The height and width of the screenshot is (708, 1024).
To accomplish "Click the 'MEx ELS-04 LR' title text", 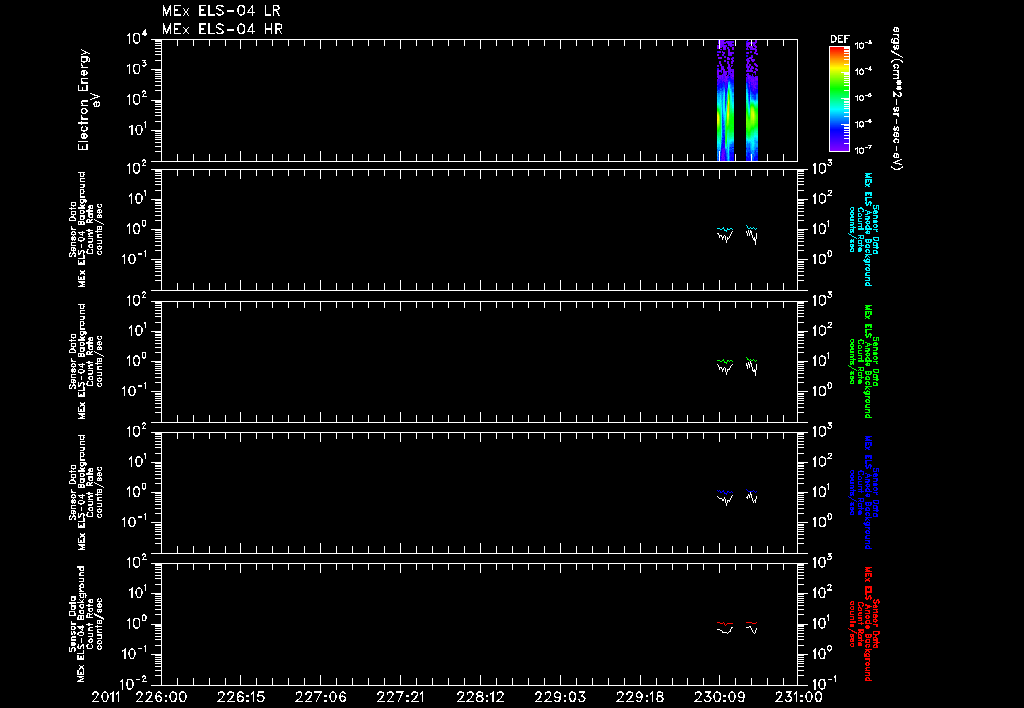I will pyautogui.click(x=221, y=11).
